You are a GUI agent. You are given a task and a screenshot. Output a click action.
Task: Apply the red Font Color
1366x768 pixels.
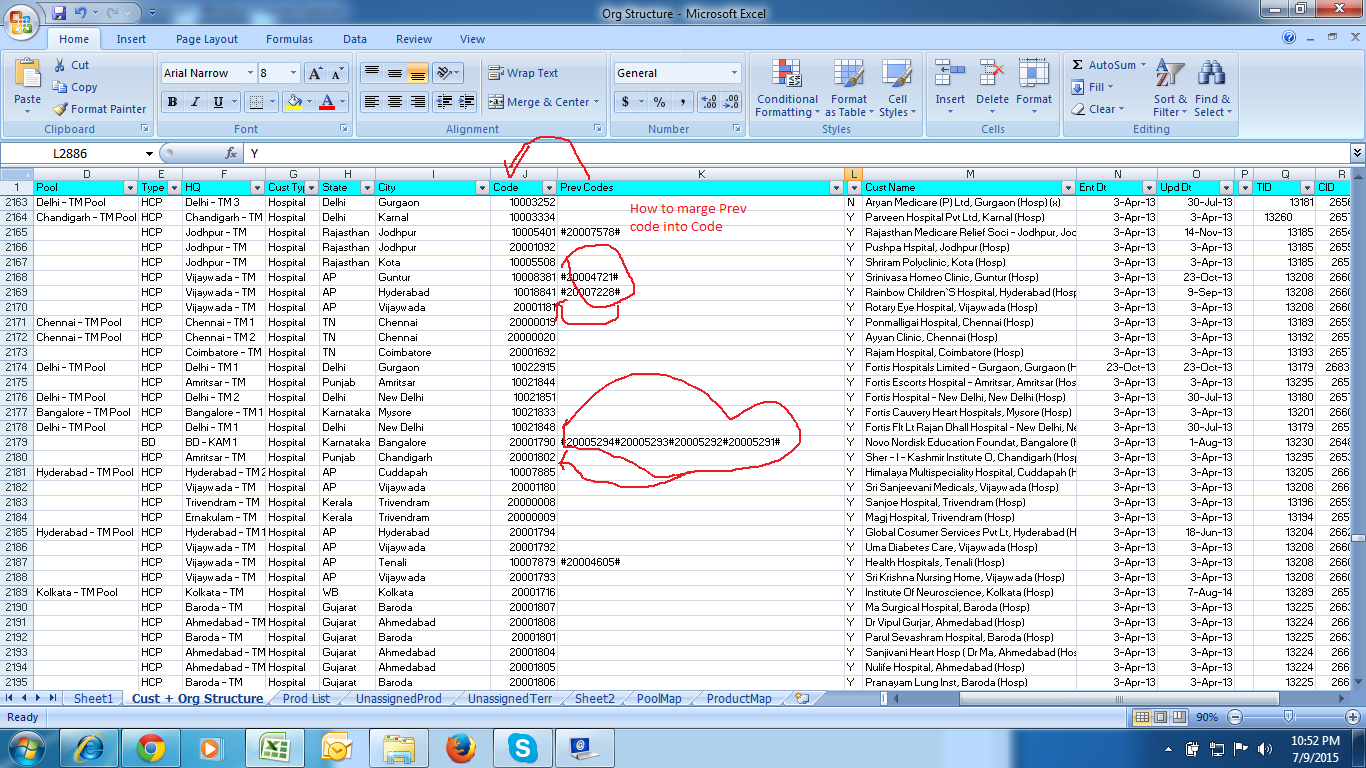tap(326, 102)
